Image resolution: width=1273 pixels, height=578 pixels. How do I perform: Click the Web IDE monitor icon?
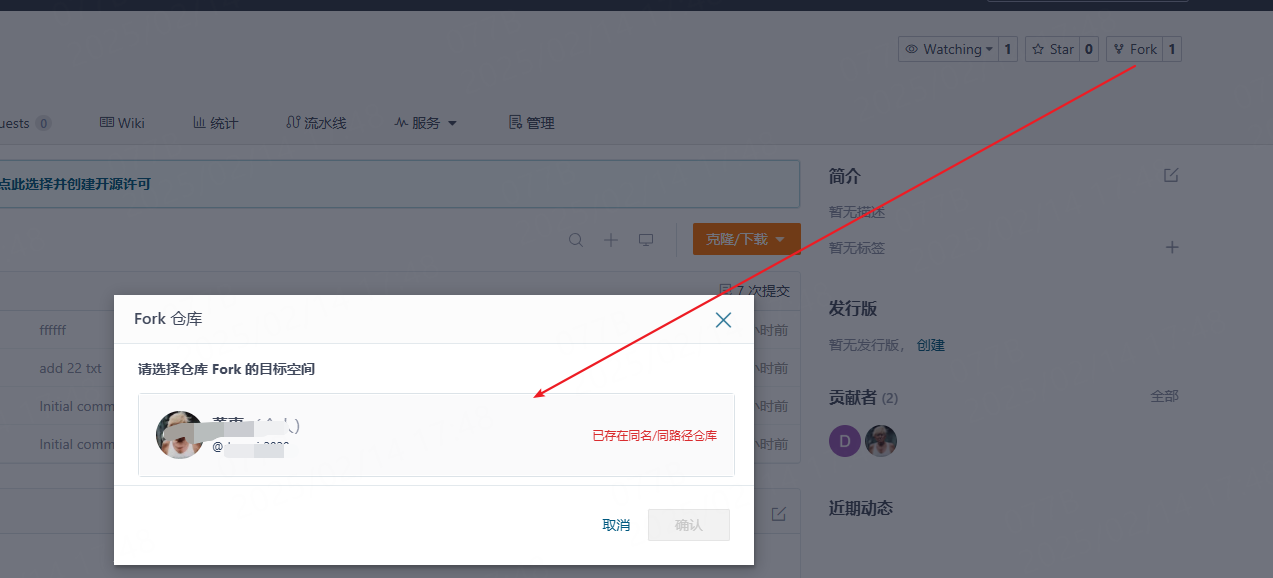pos(646,240)
